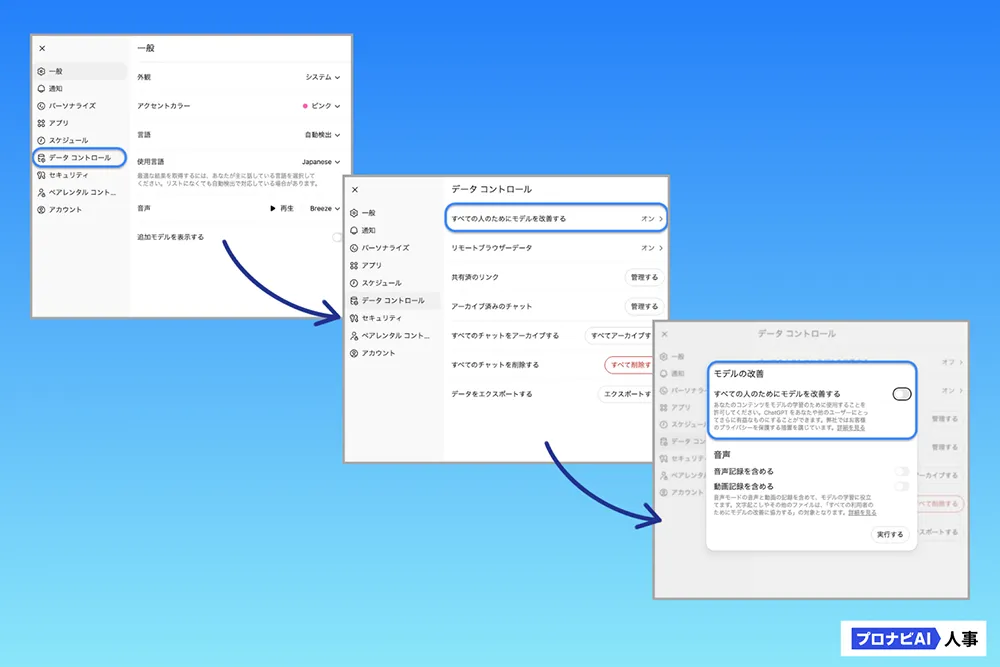This screenshot has height=667, width=1000.
Task: Click the スケジュール clock icon in the データ コントロール list window
Action: 353,283
